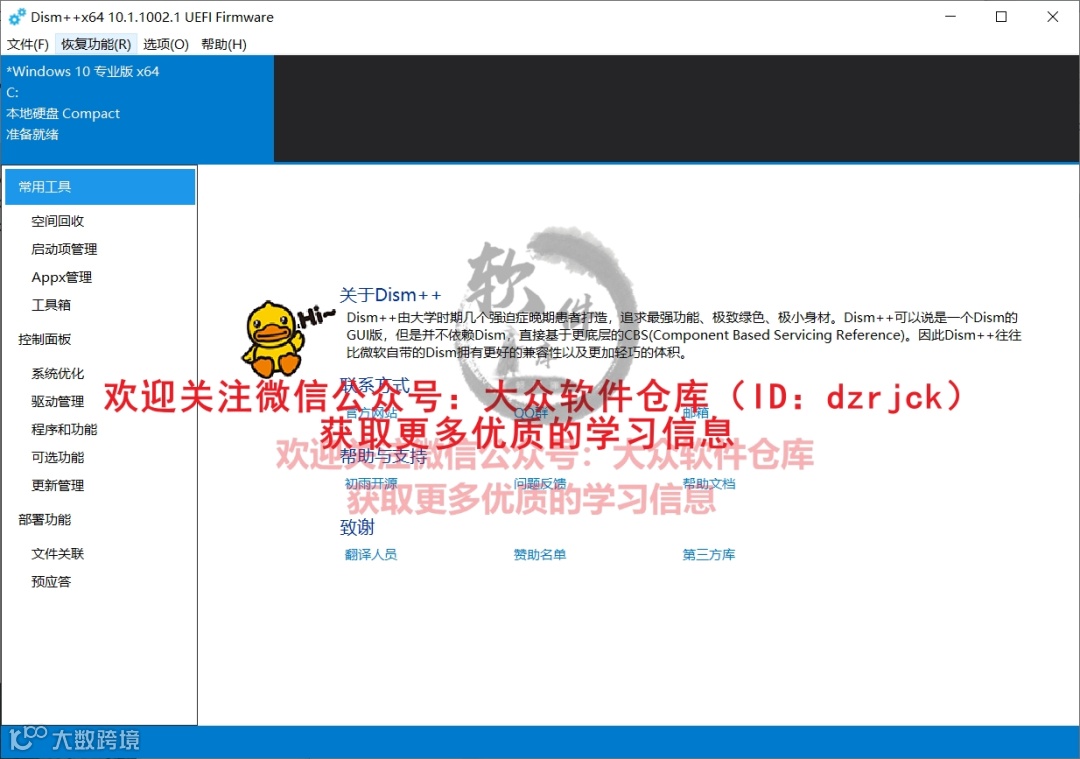Click the Dism++ app icon in title bar
1080x759 pixels.
[17, 17]
